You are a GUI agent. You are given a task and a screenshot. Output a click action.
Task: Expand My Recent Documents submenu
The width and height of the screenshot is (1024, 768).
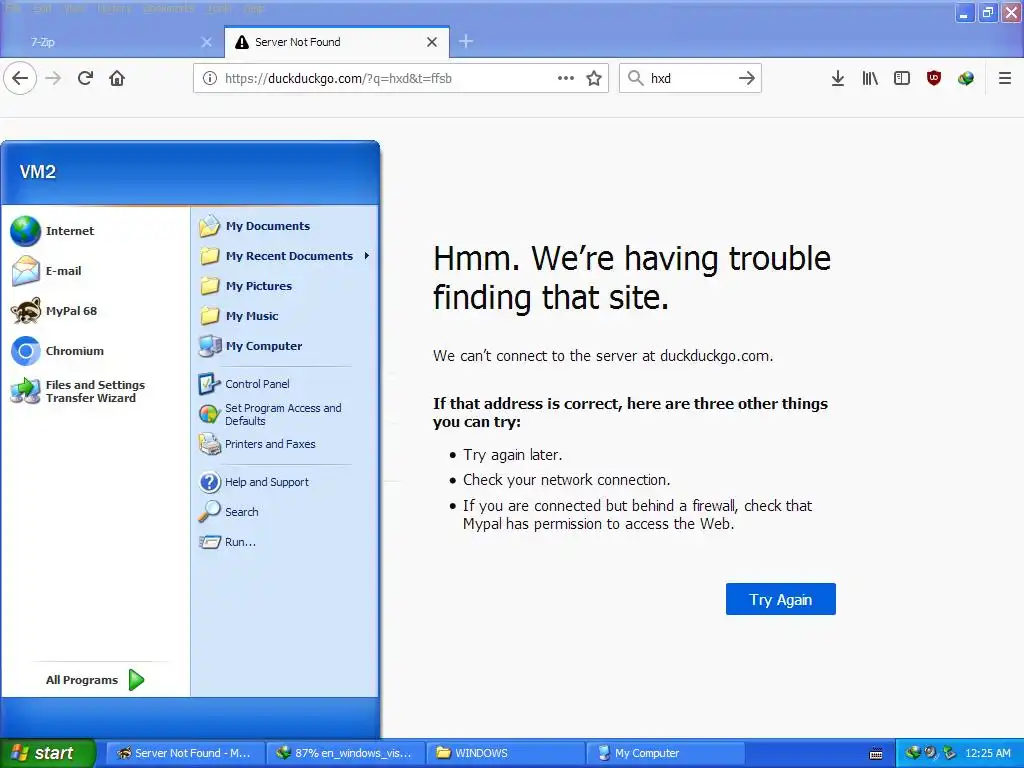(x=284, y=256)
